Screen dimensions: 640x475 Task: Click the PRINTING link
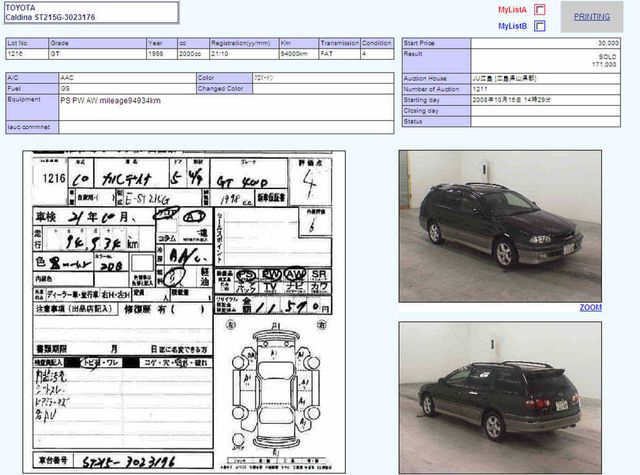pyautogui.click(x=592, y=17)
